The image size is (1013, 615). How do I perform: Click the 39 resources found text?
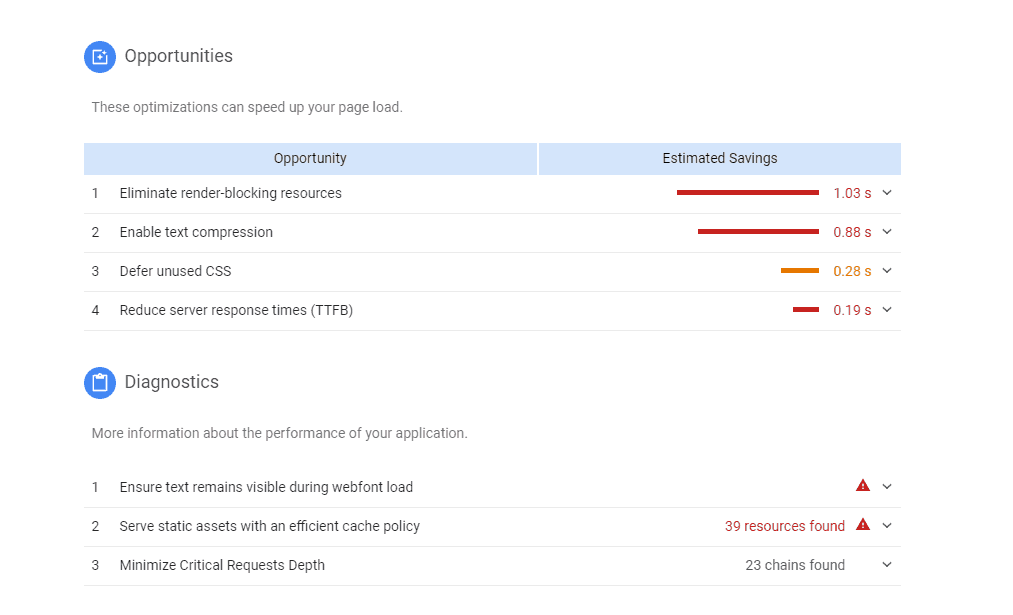coord(784,526)
